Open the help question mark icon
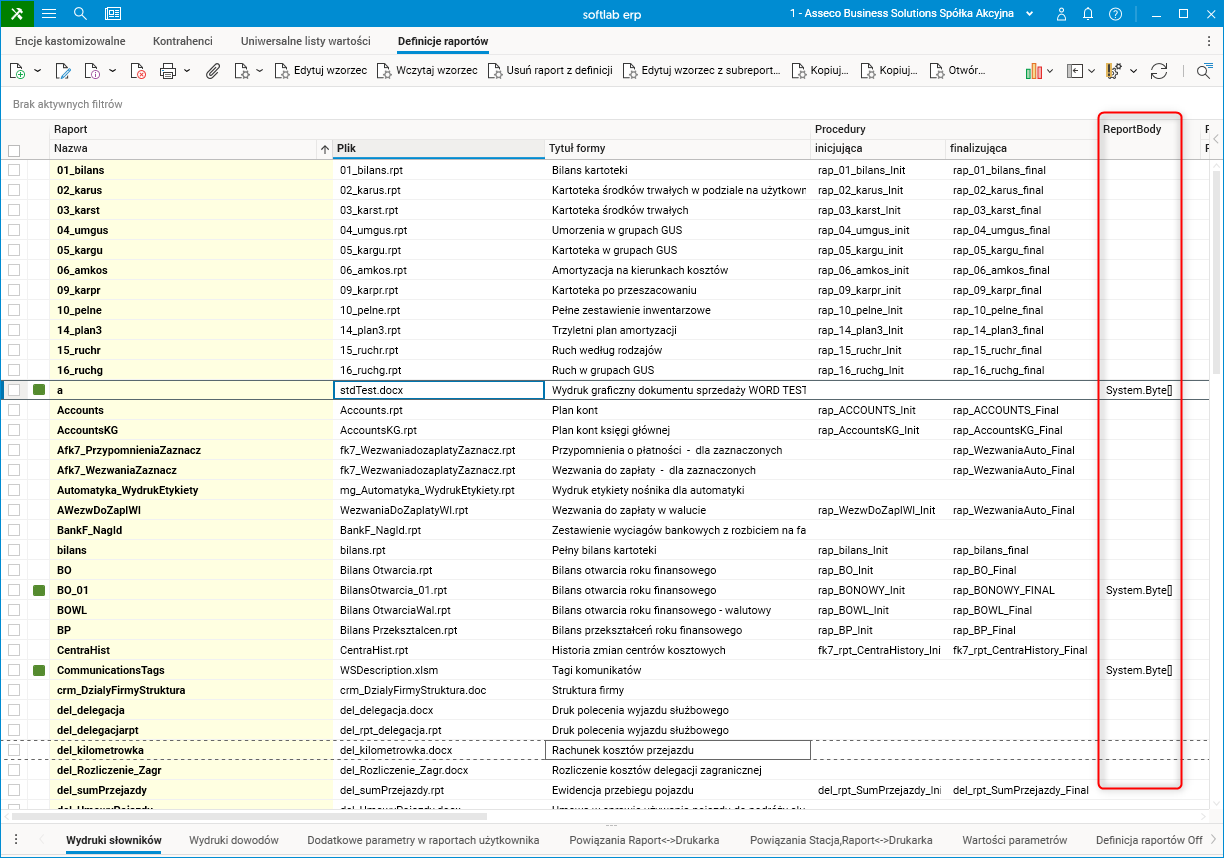The image size is (1224, 858). click(x=1115, y=14)
